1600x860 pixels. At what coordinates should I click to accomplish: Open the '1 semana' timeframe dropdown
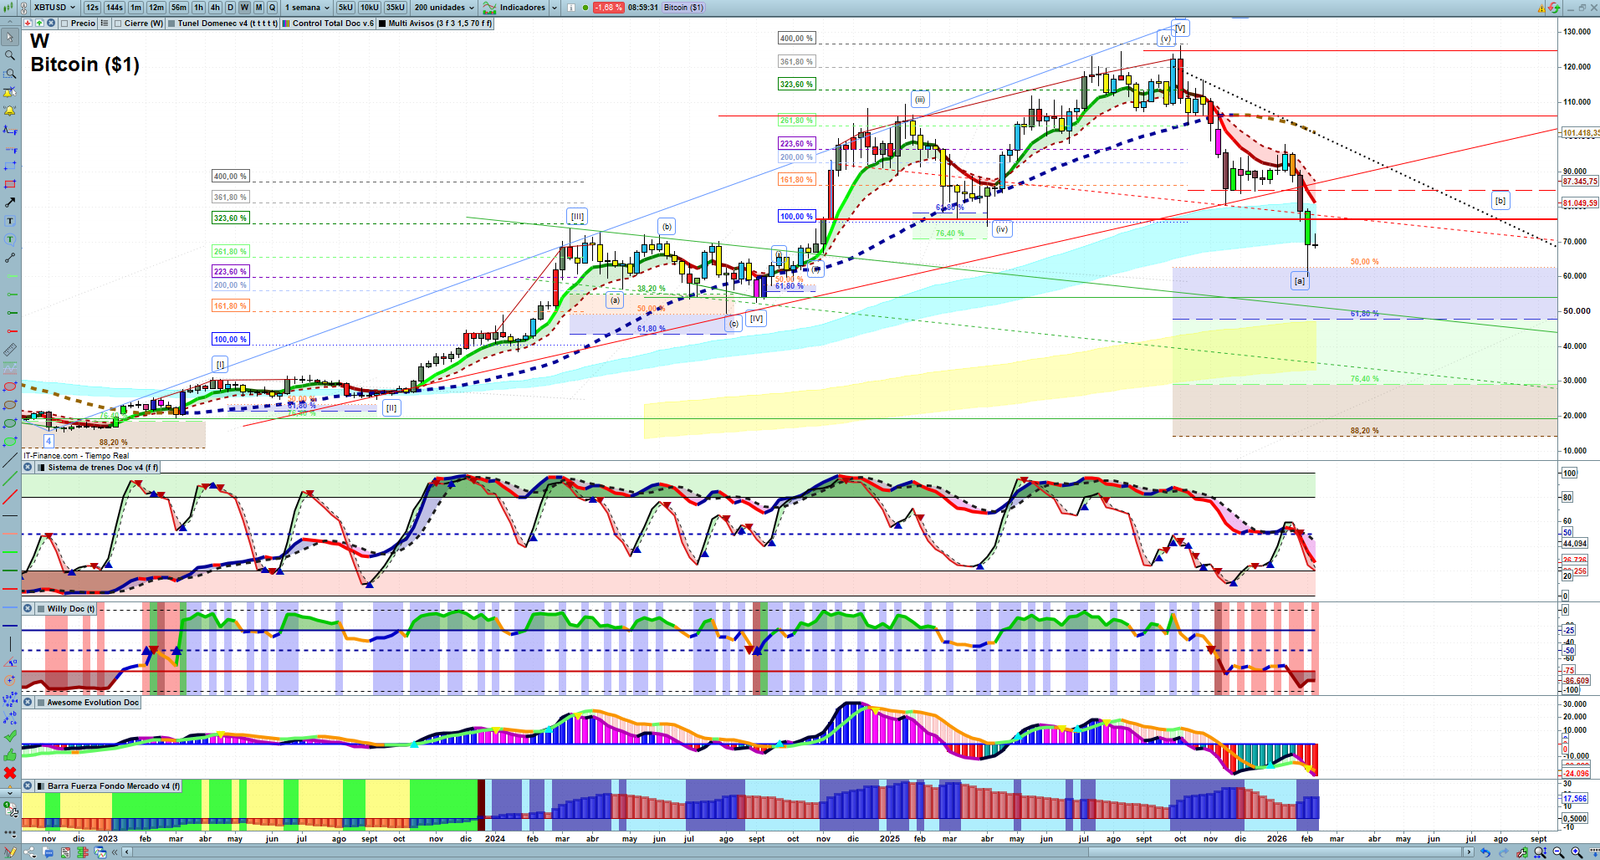pos(307,7)
